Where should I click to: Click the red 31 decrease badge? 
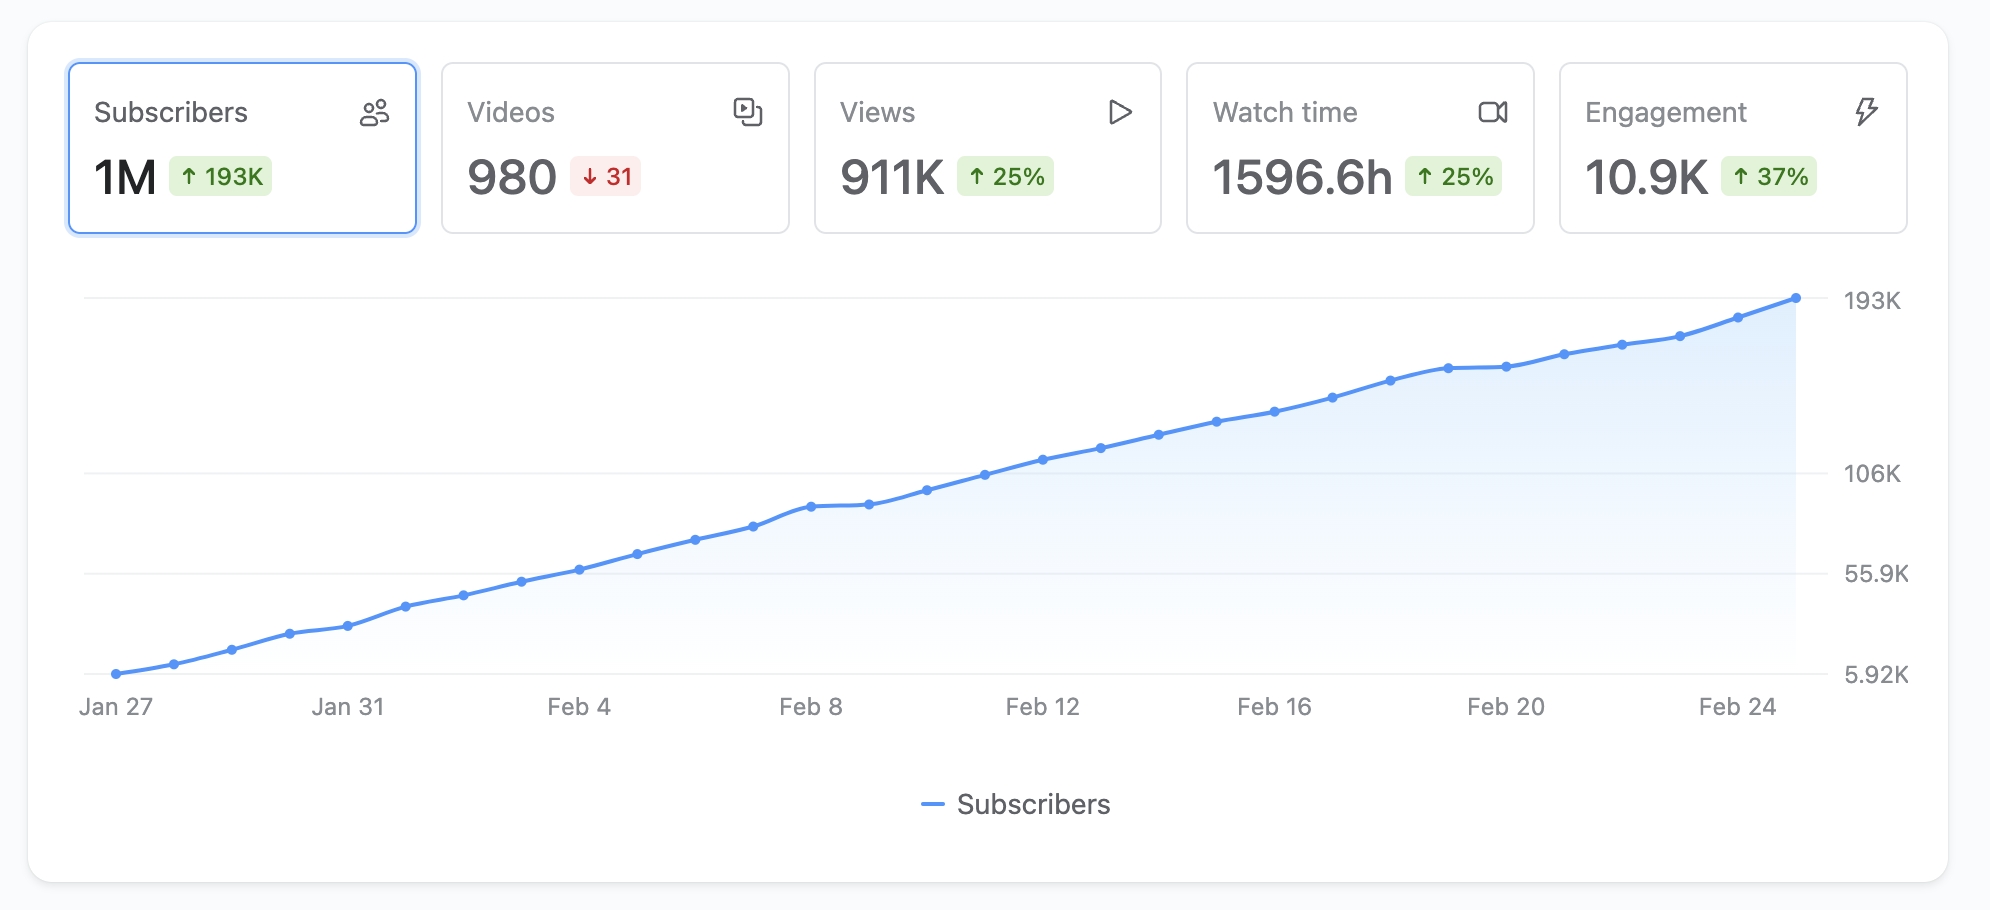(606, 177)
